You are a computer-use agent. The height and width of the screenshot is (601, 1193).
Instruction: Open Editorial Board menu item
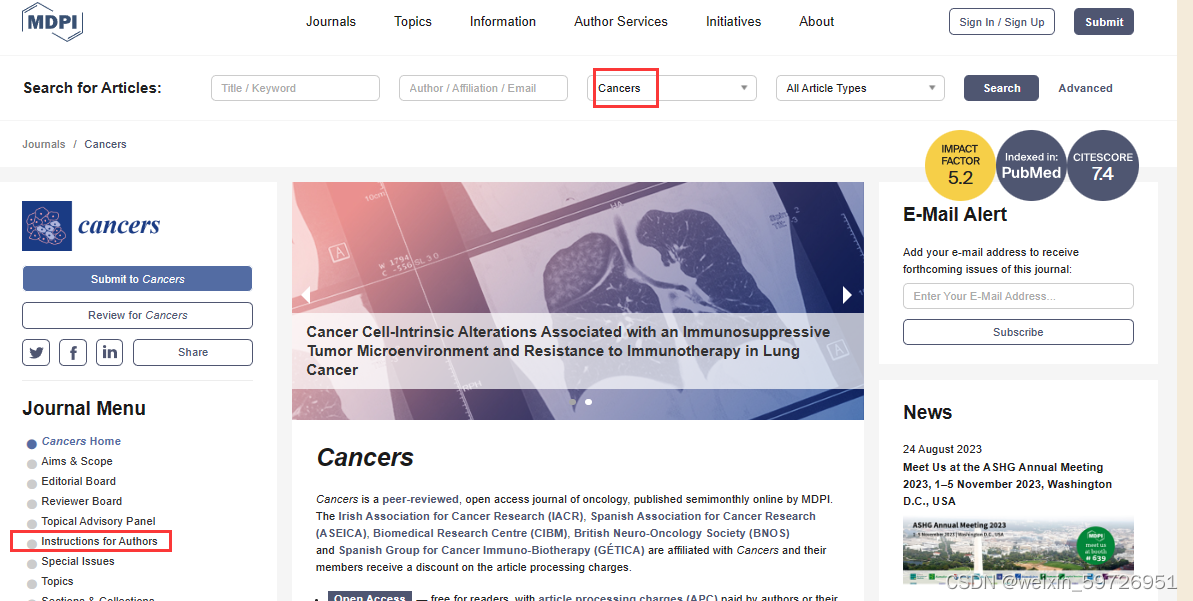click(78, 481)
